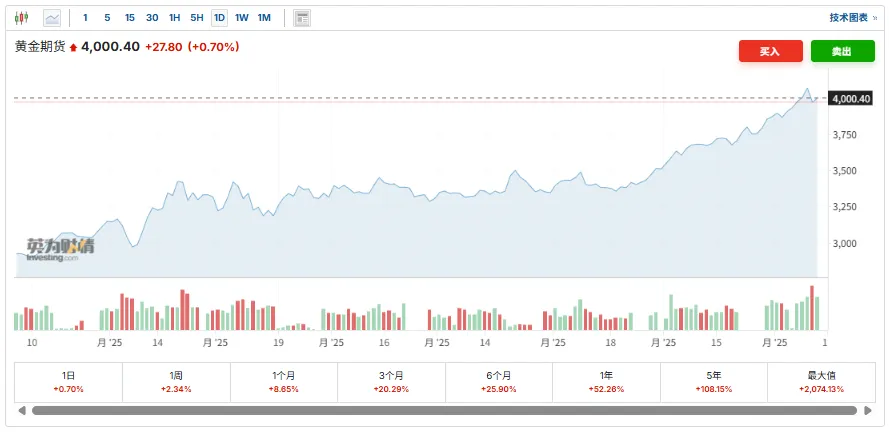Select the 5H interval option
This screenshot has height=432, width=889.
197,18
